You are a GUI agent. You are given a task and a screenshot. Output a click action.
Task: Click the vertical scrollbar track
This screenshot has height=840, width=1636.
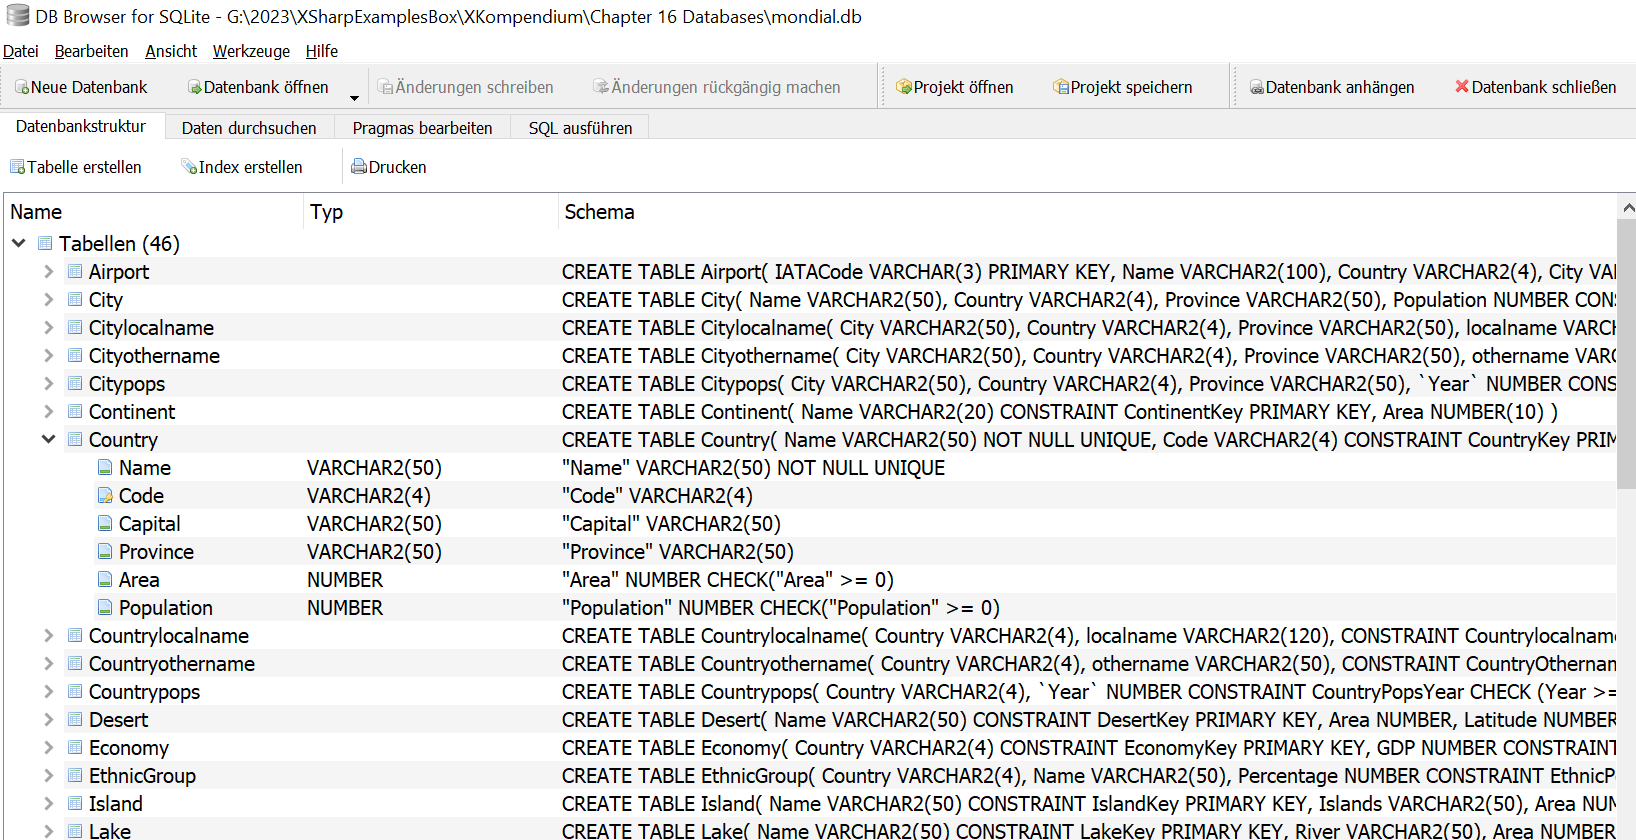pos(1626,665)
